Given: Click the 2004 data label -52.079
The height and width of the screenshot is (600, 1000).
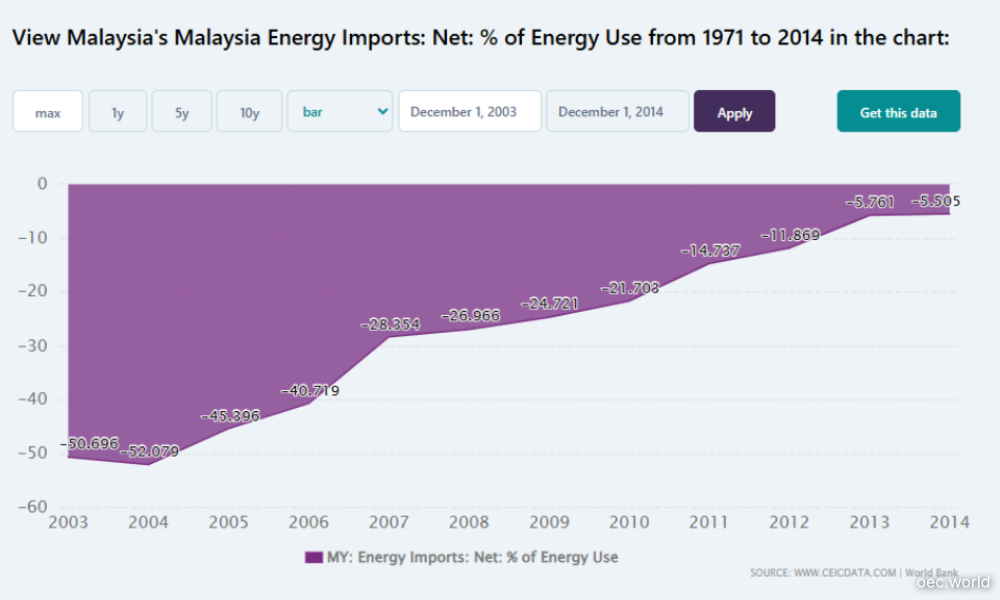Looking at the screenshot, I should [149, 452].
